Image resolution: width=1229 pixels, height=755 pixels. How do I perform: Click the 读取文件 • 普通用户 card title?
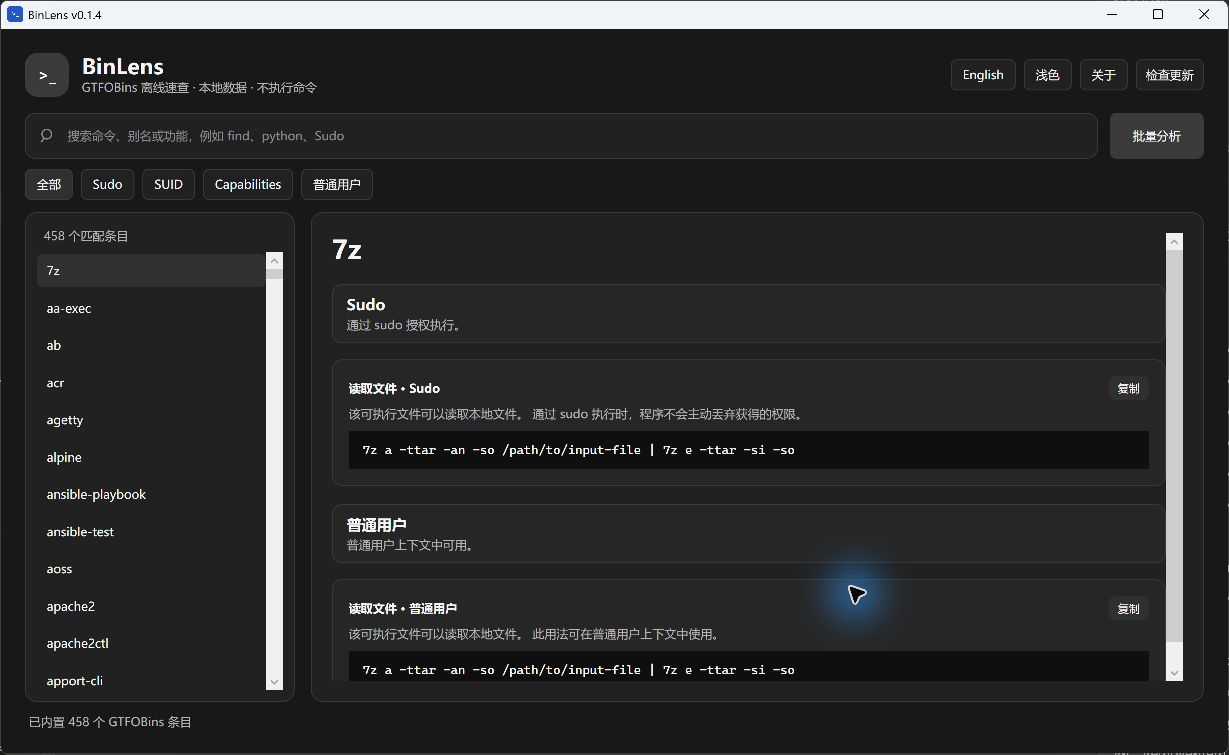click(x=403, y=608)
